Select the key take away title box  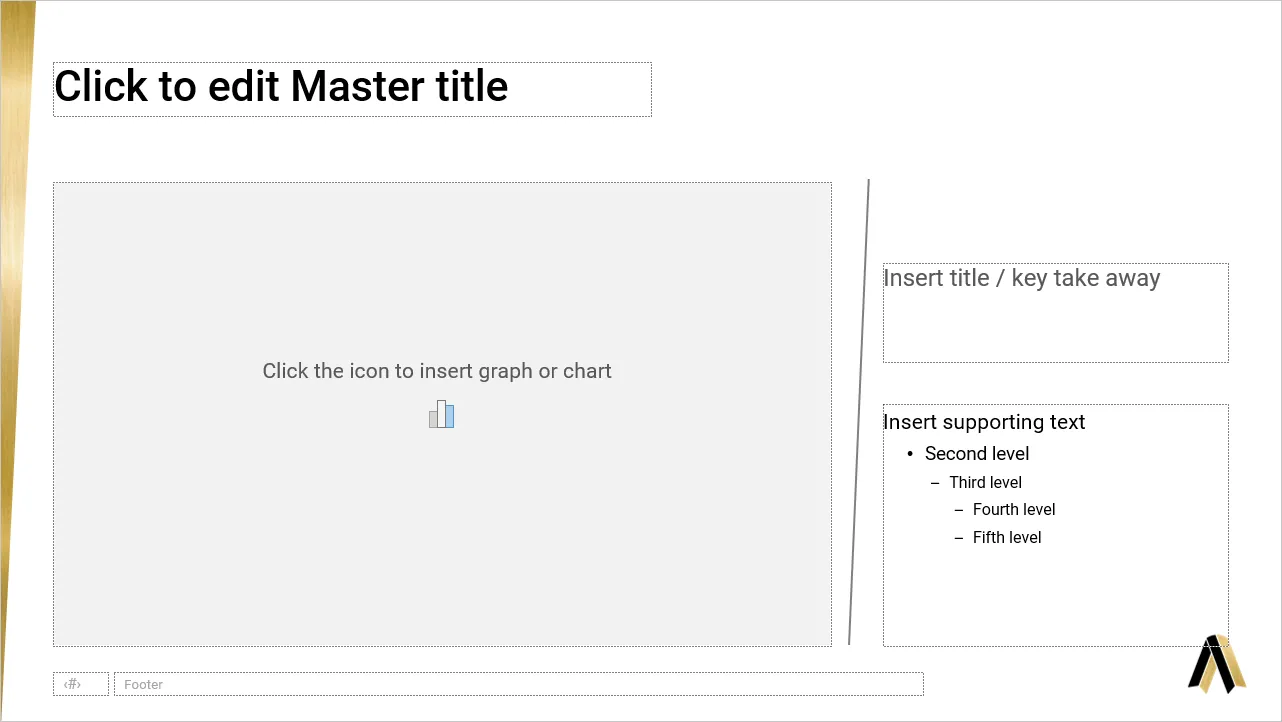click(x=1055, y=313)
